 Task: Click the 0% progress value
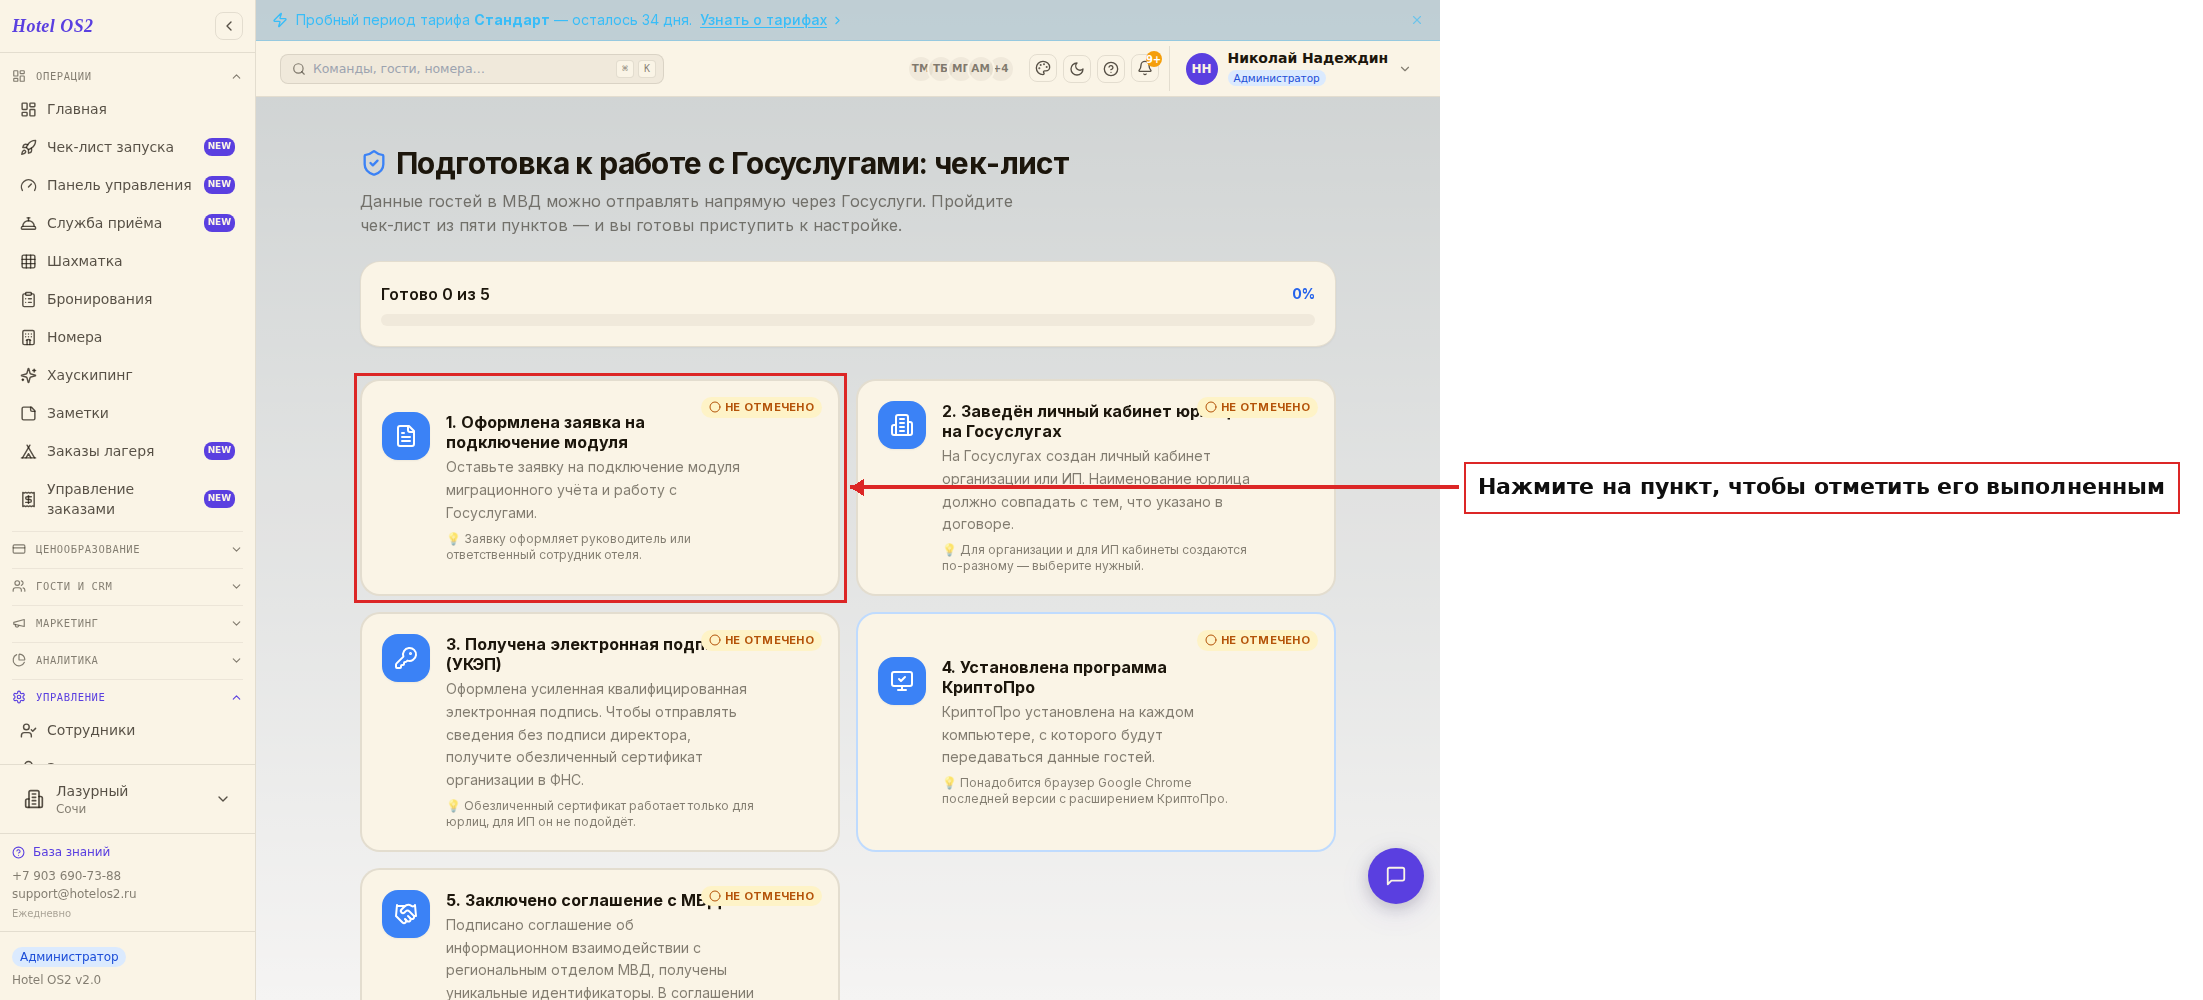pyautogui.click(x=1303, y=294)
